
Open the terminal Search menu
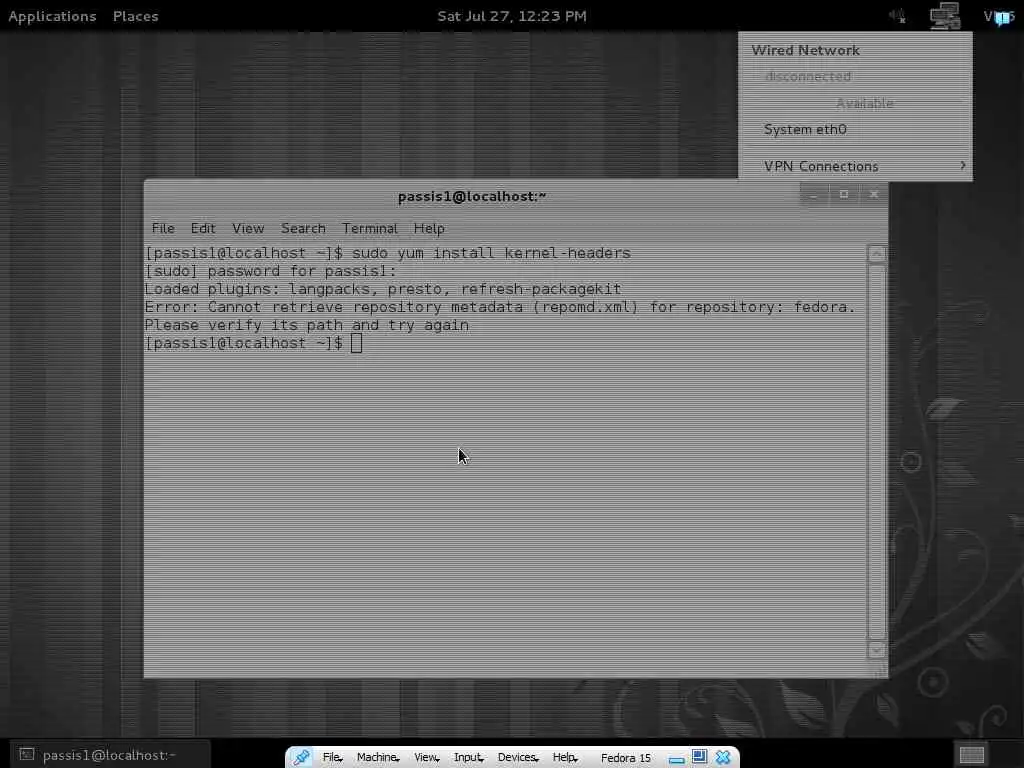(303, 228)
